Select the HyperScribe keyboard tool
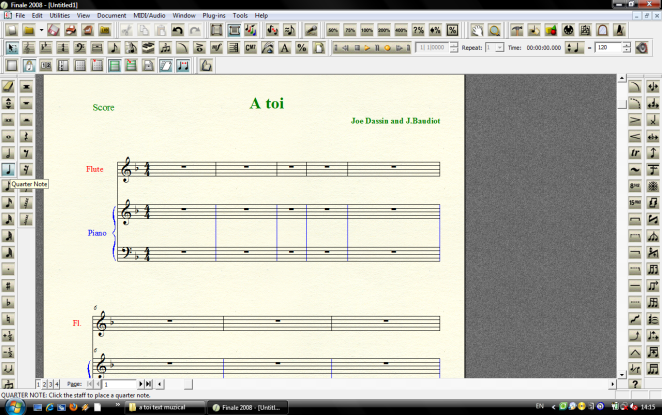 [148, 48]
